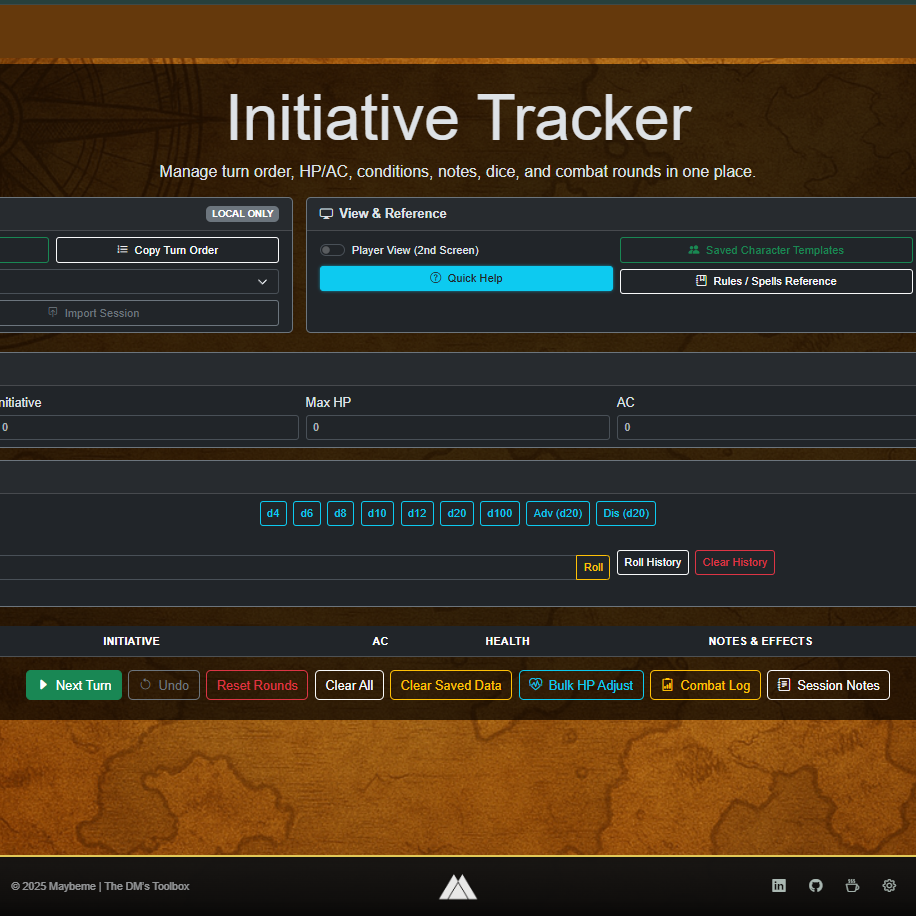The image size is (916, 916).
Task: Open the settings gear in footer
Action: click(889, 886)
